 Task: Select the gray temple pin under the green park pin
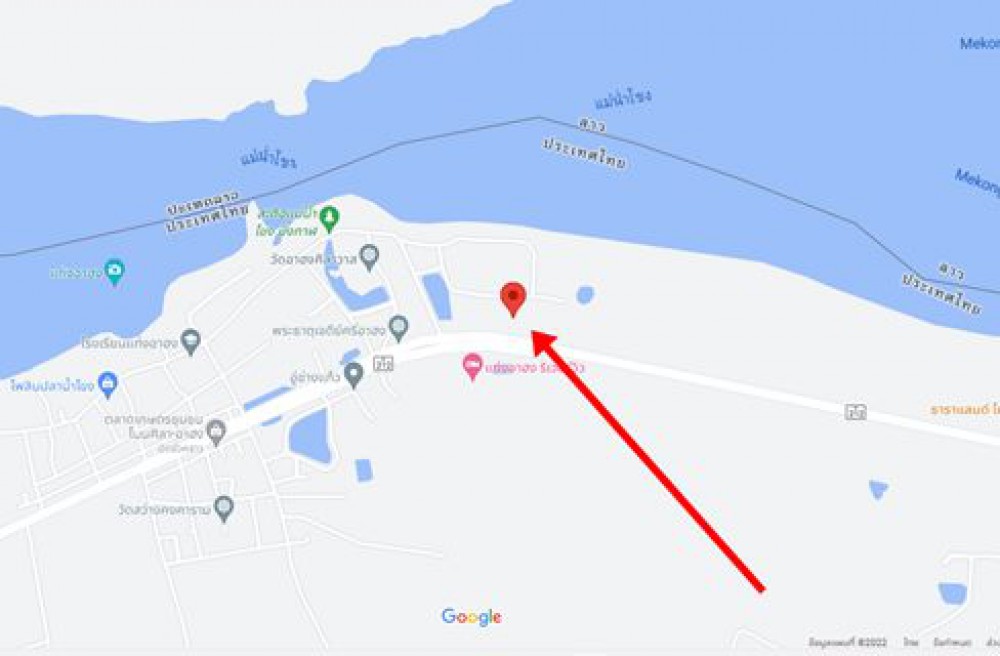click(369, 258)
